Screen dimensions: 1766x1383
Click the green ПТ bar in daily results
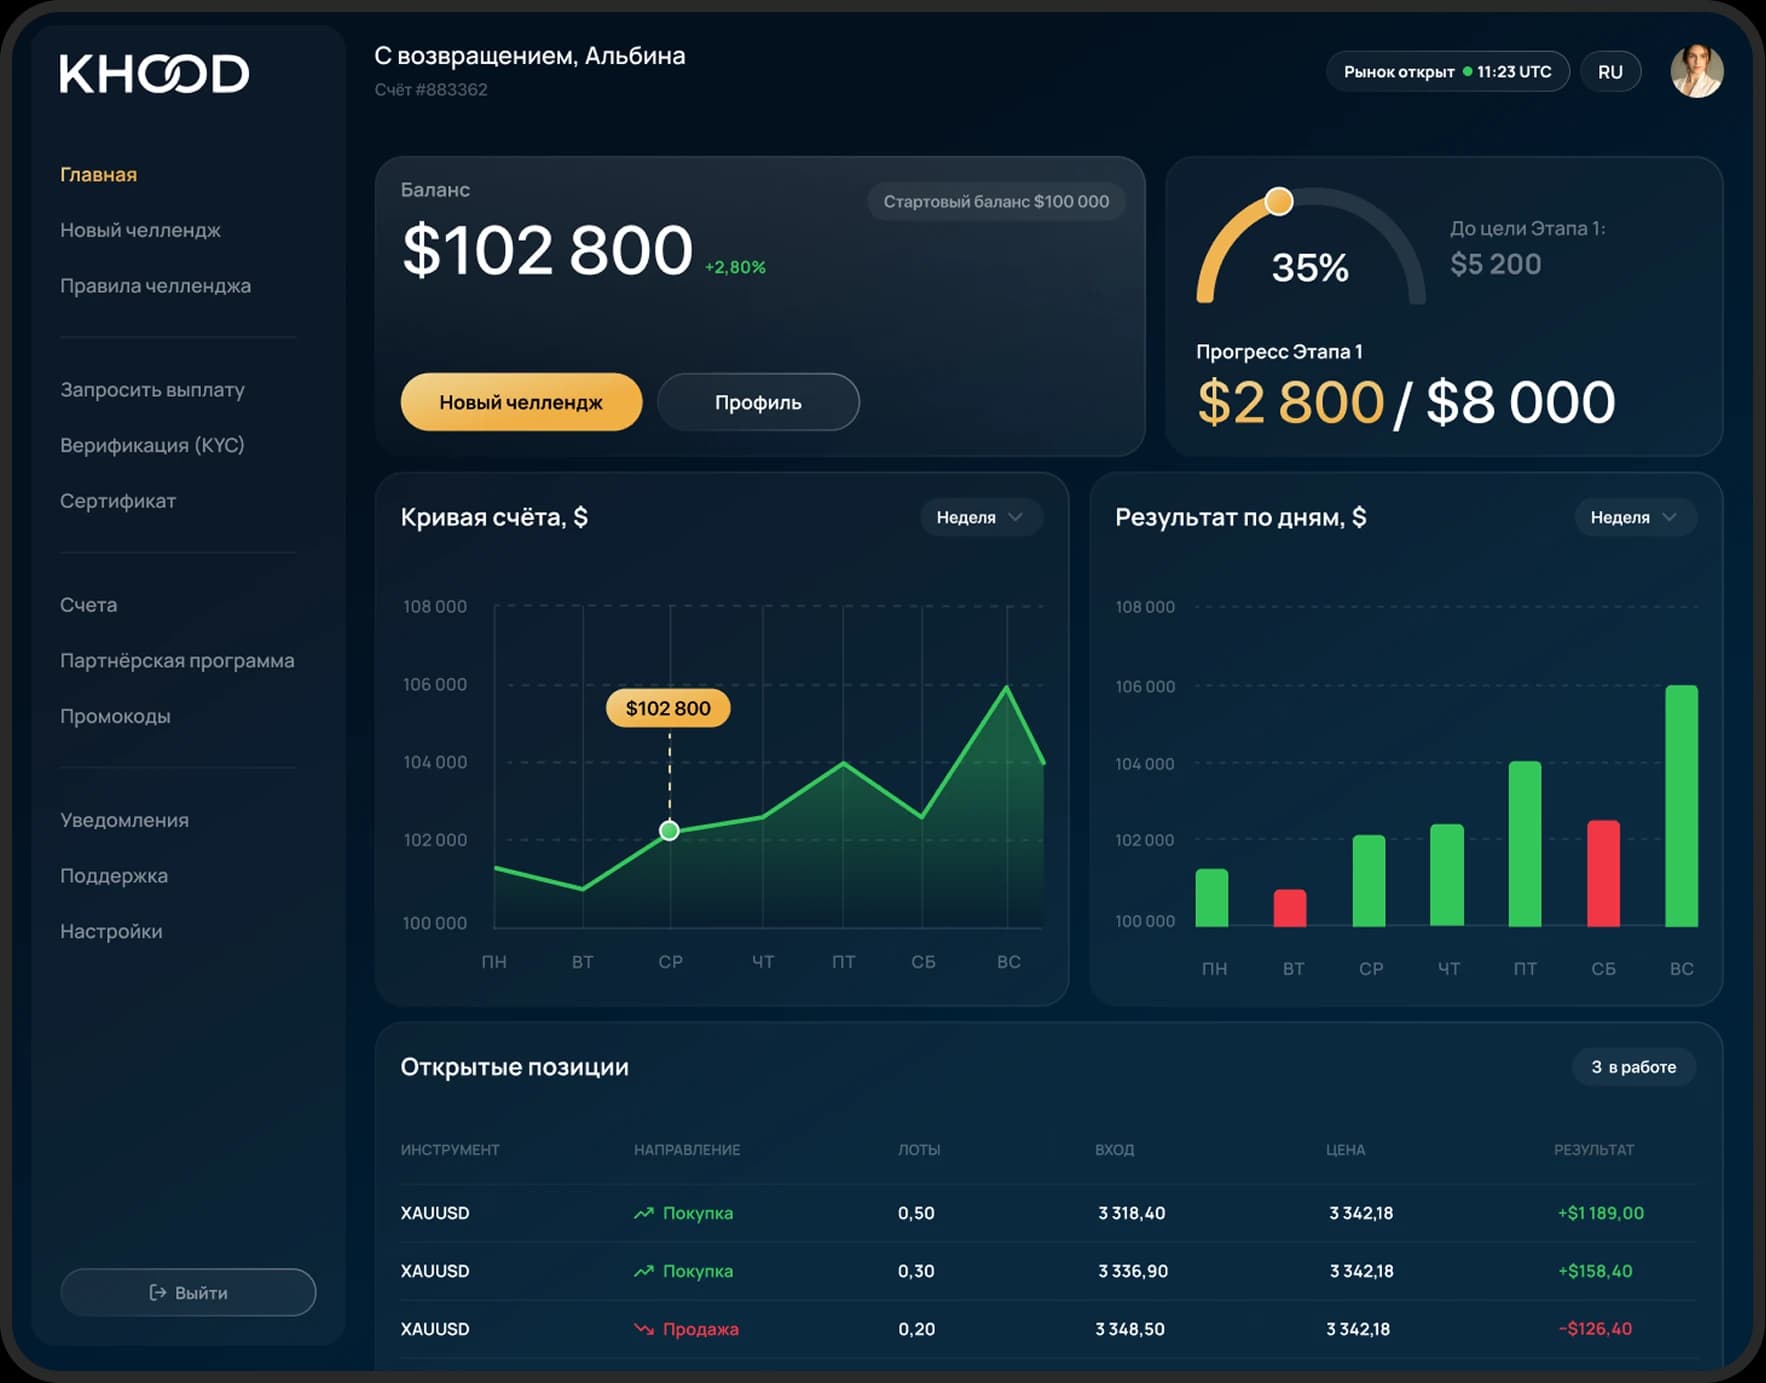coord(1524,844)
